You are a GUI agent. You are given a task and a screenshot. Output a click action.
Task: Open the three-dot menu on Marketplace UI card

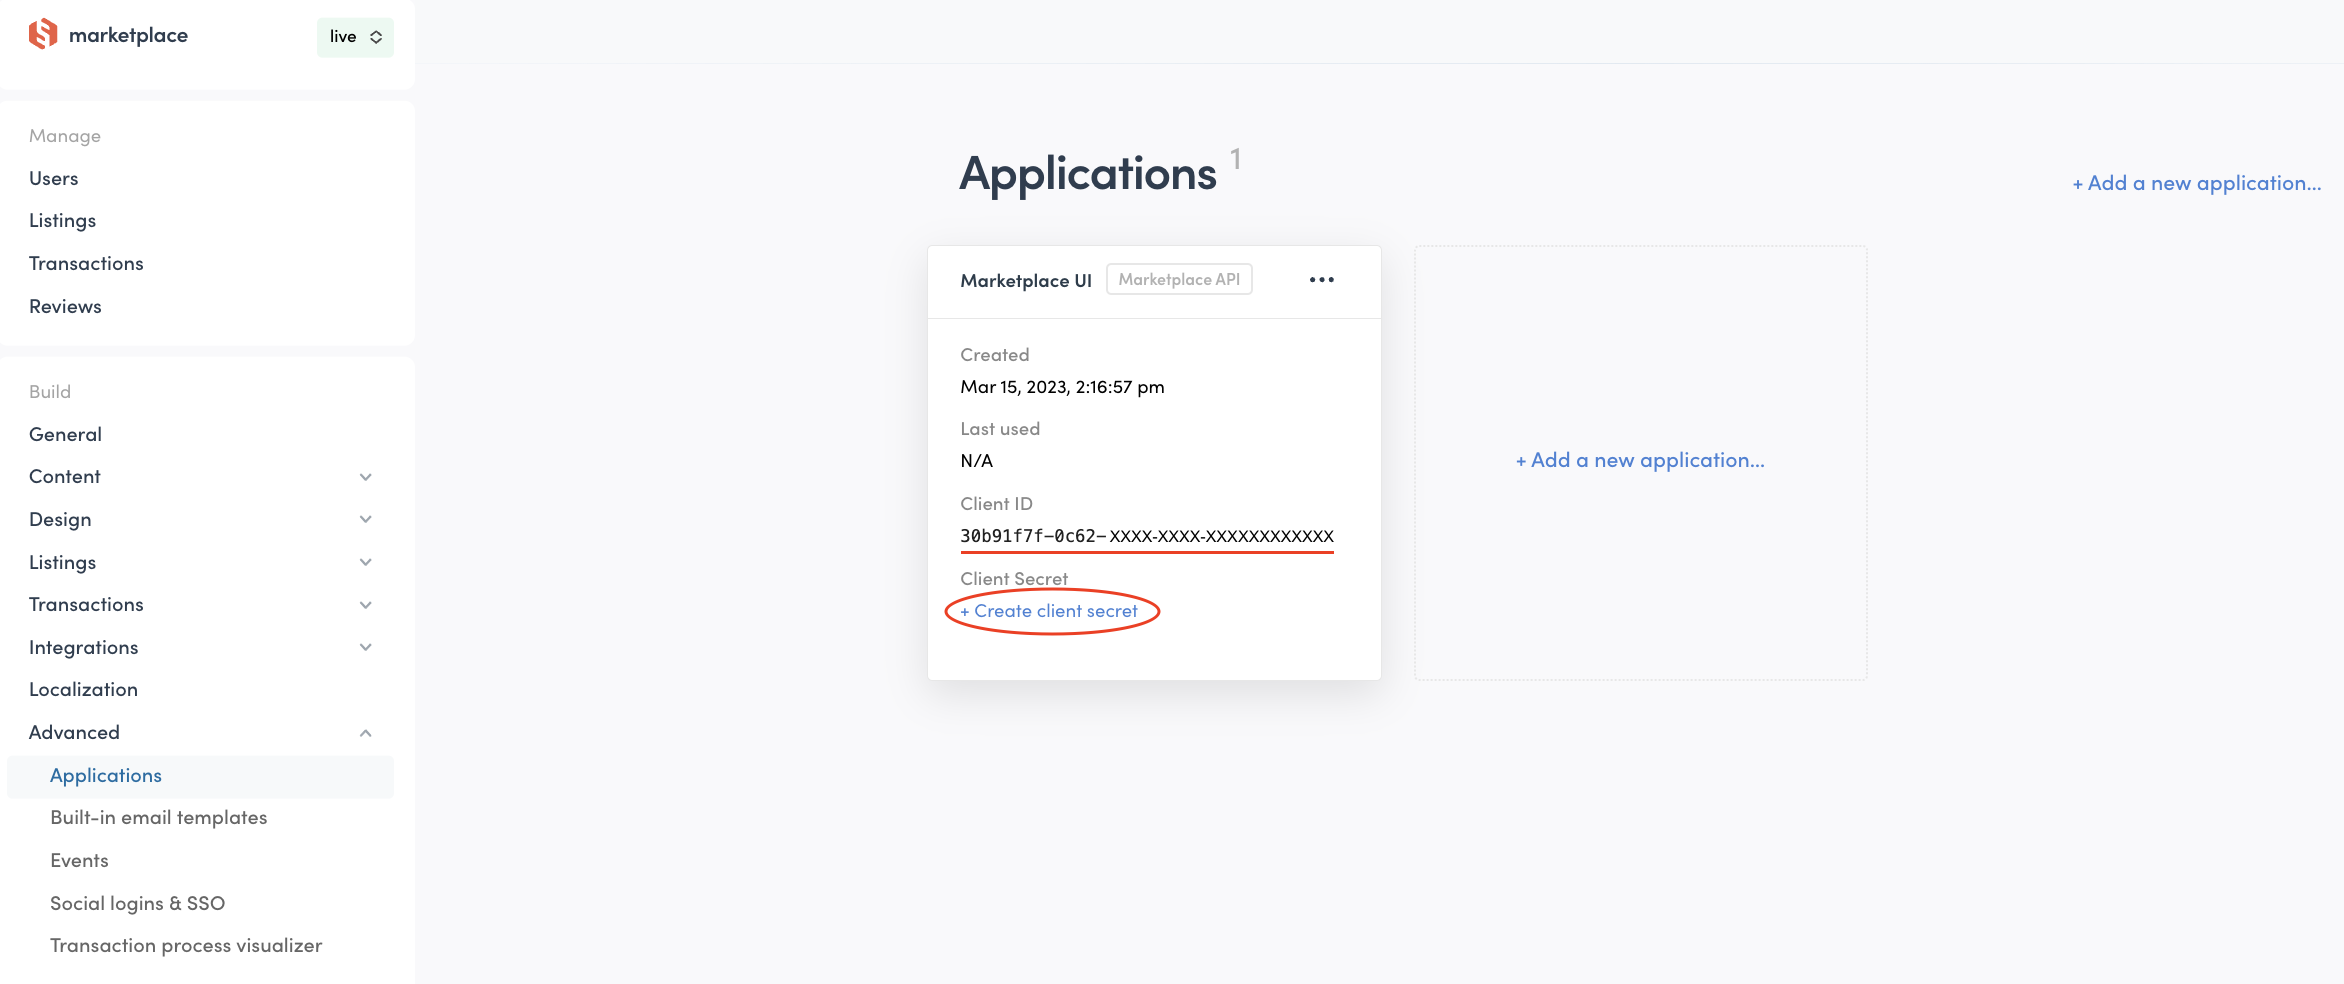(x=1321, y=280)
